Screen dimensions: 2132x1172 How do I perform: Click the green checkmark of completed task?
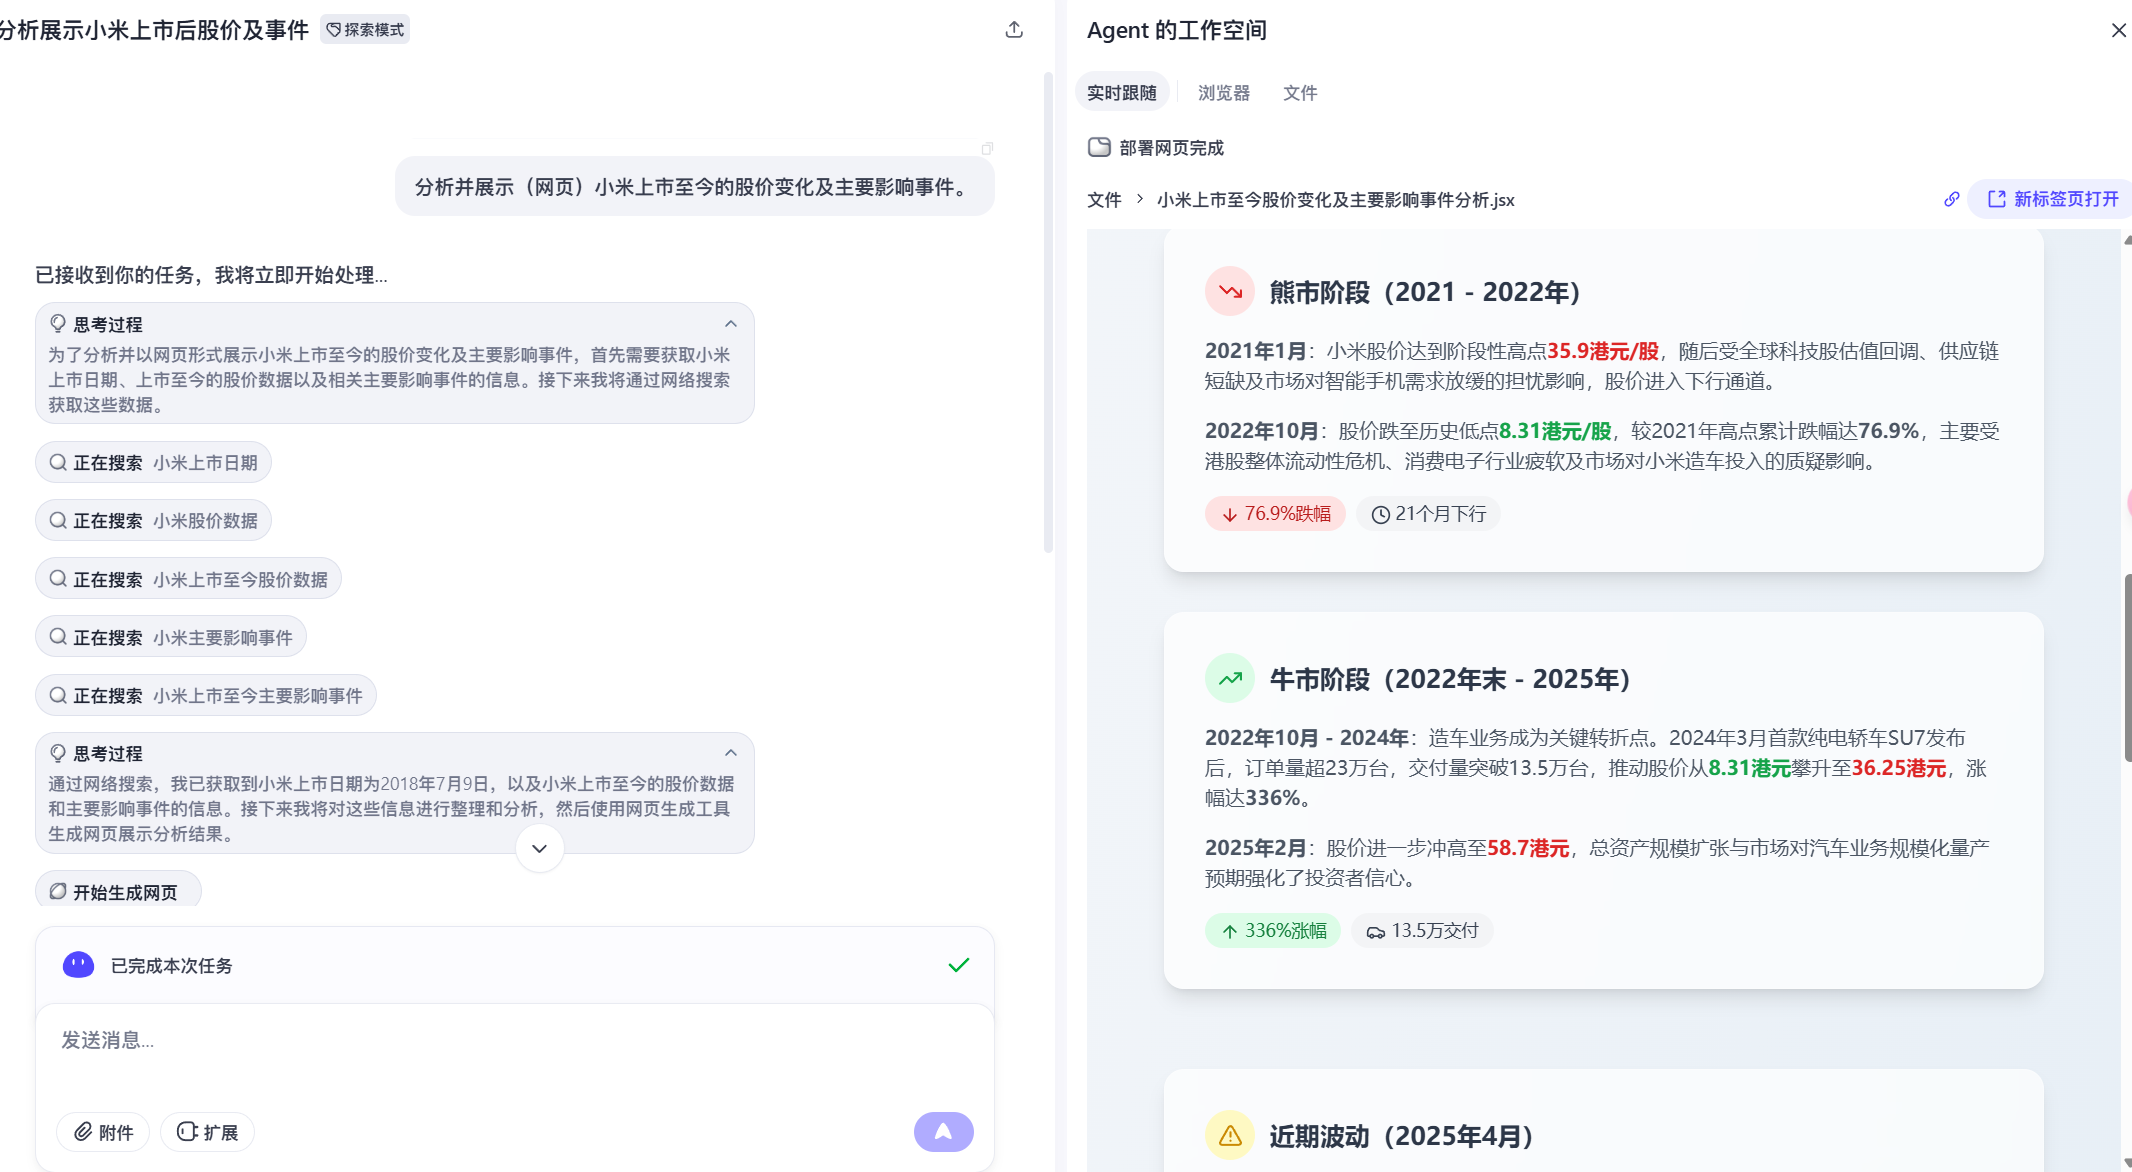(x=958, y=965)
